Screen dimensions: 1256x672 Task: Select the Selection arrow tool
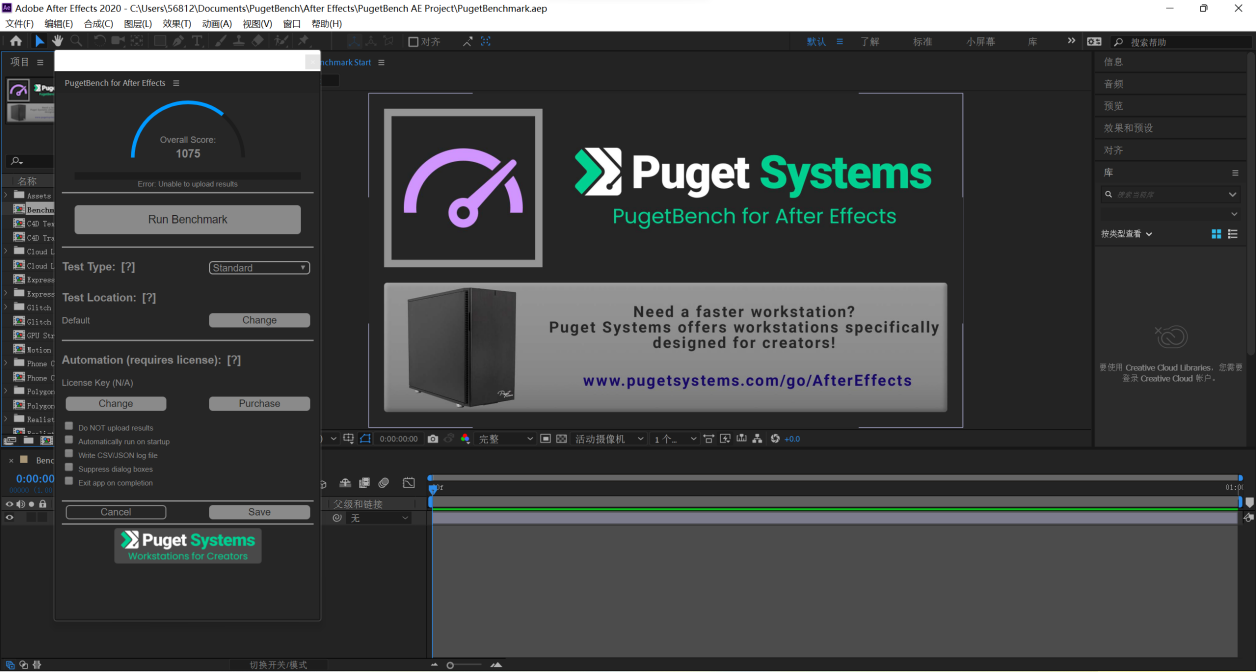tap(39, 41)
